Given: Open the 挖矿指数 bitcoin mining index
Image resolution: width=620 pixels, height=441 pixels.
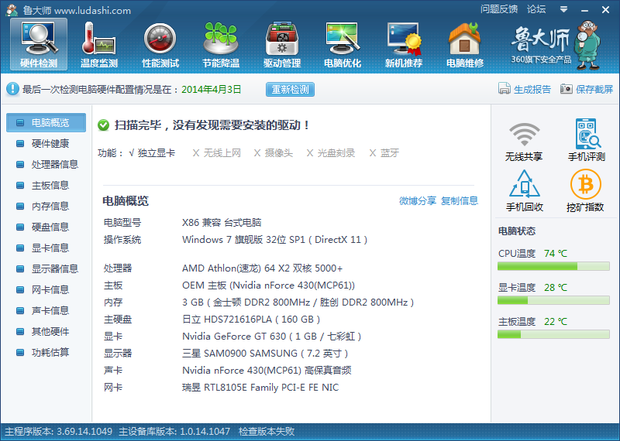Looking at the screenshot, I should pyautogui.click(x=586, y=190).
